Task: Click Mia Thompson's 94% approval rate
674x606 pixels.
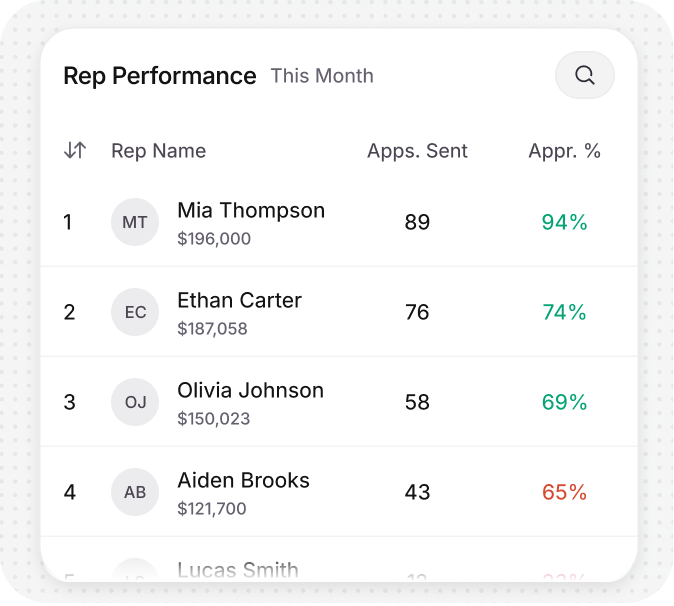Action: tap(564, 222)
